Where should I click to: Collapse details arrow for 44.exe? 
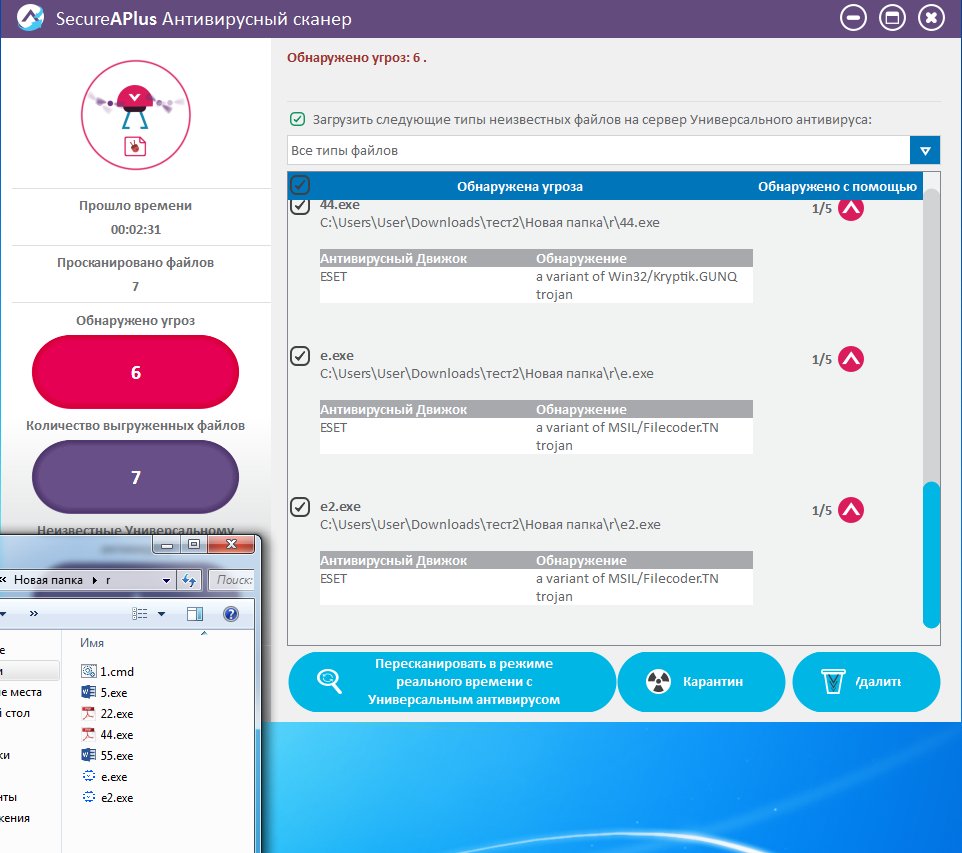point(851,209)
